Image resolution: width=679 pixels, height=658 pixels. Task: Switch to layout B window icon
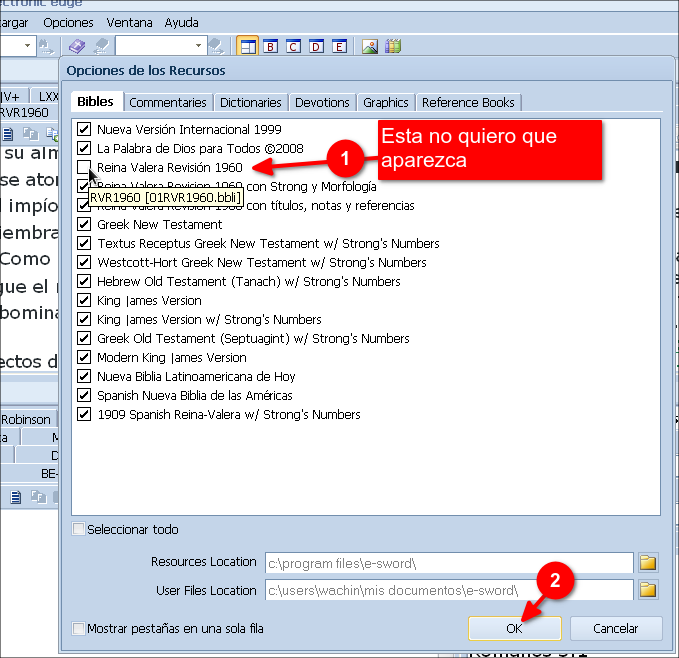tap(270, 46)
